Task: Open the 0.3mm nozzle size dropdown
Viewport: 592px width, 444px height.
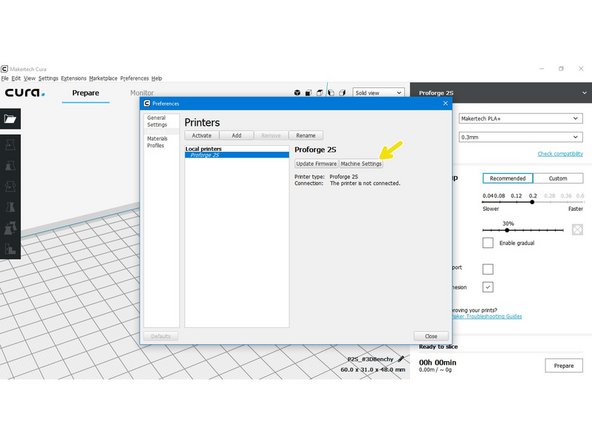Action: click(521, 137)
